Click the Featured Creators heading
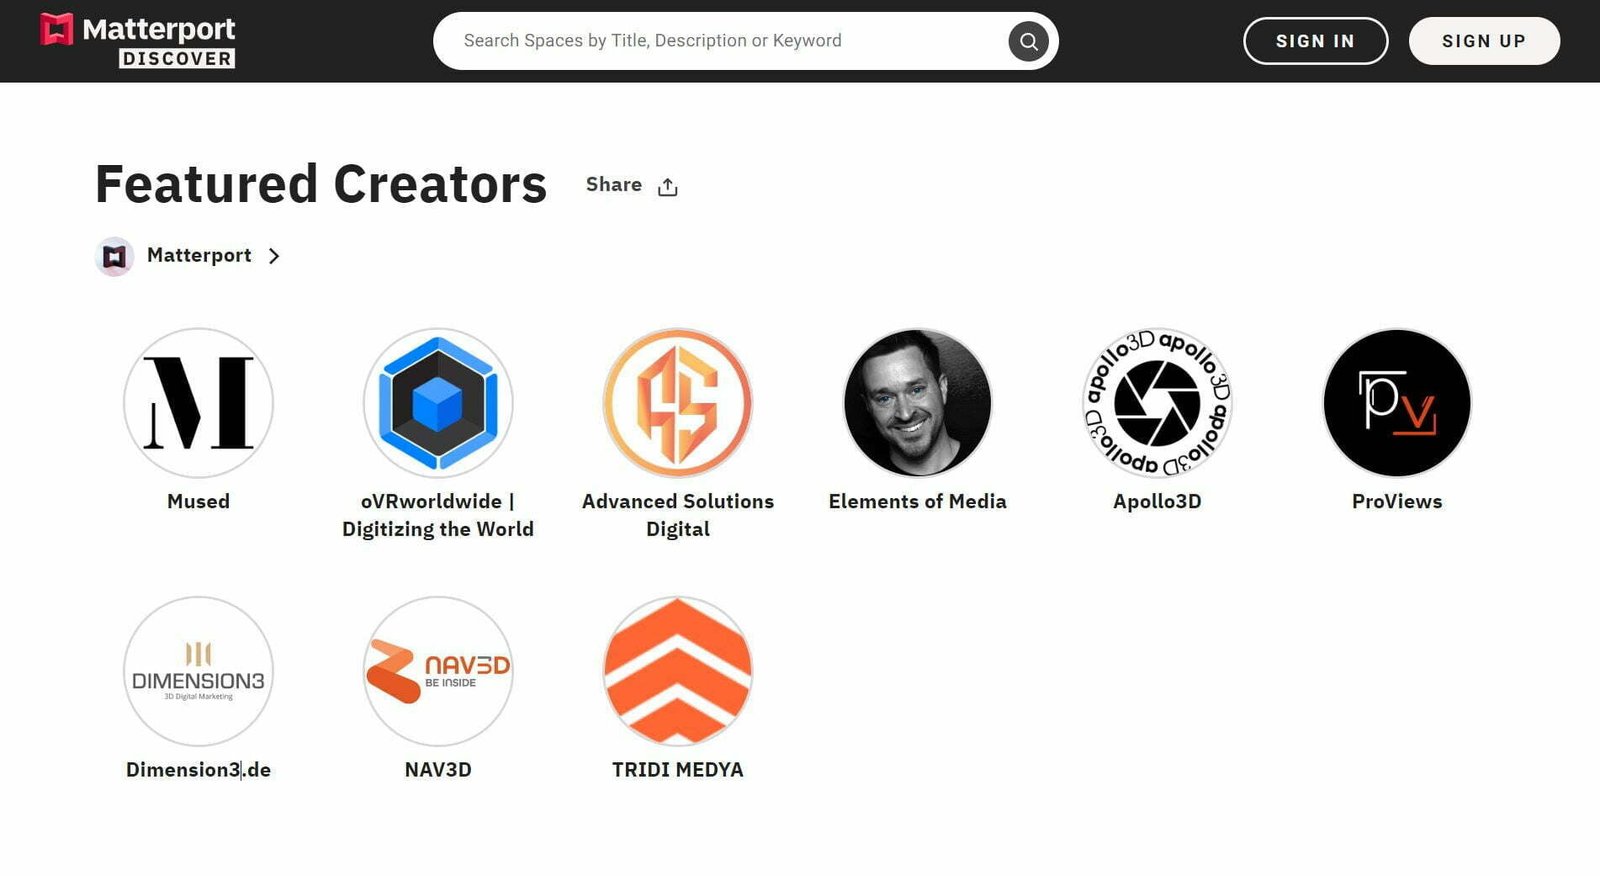Viewport: 1600px width, 876px height. (x=321, y=184)
